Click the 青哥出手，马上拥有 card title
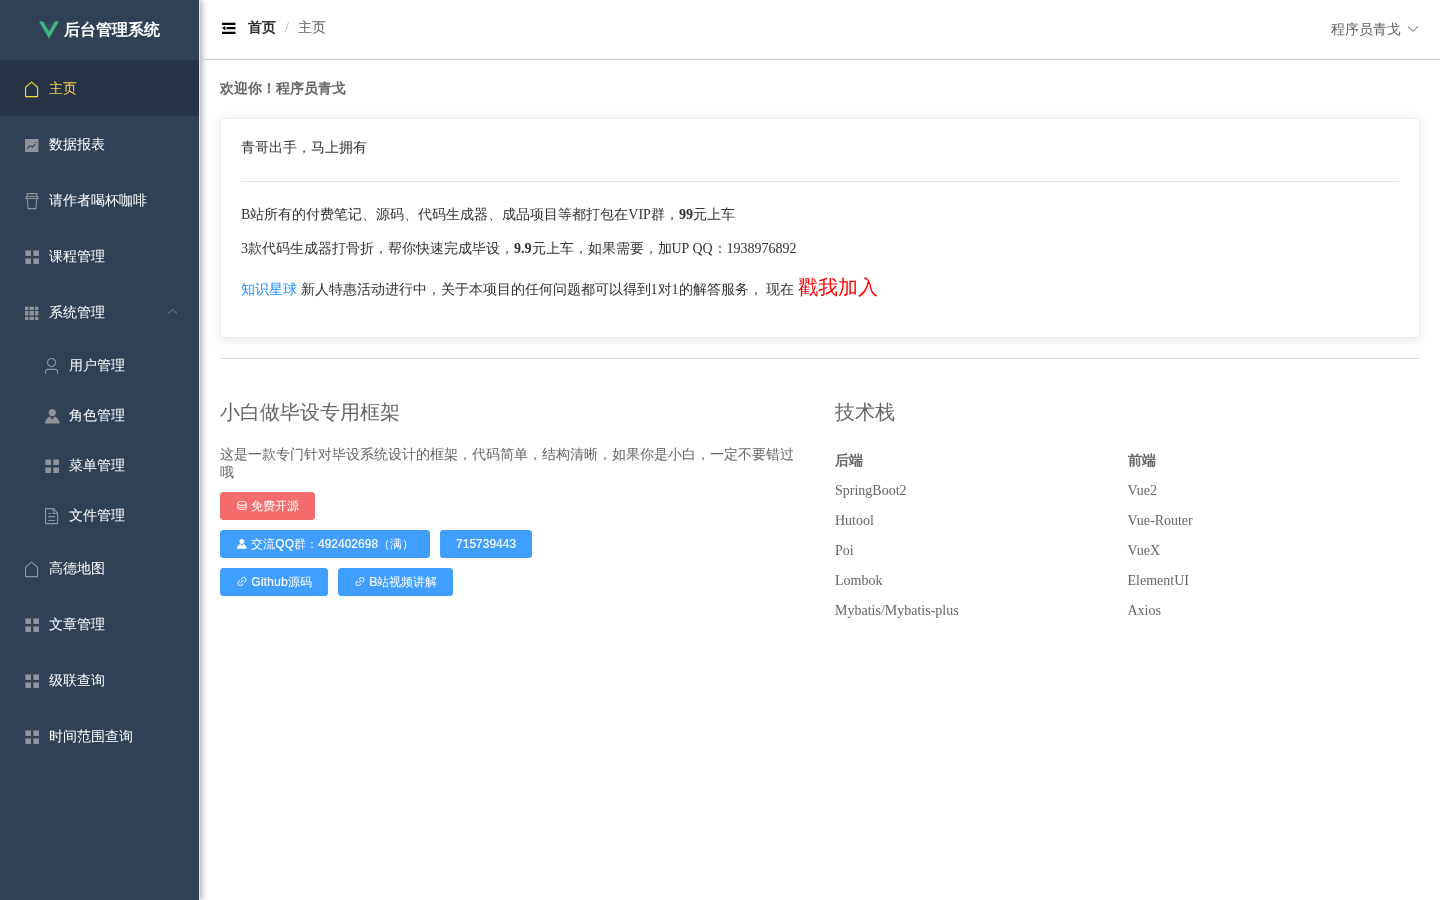 (304, 147)
